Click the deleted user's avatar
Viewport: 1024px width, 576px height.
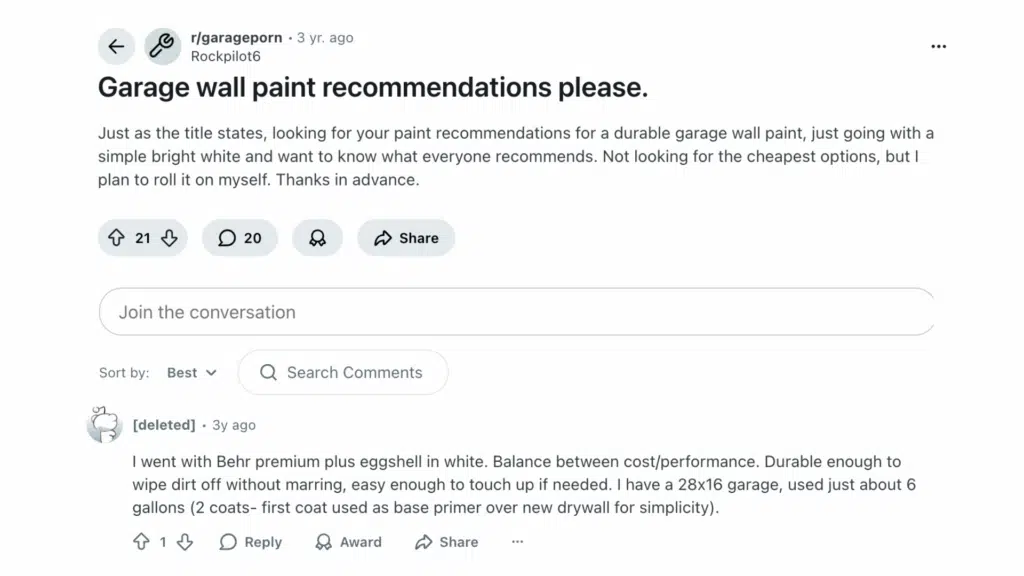click(x=103, y=424)
